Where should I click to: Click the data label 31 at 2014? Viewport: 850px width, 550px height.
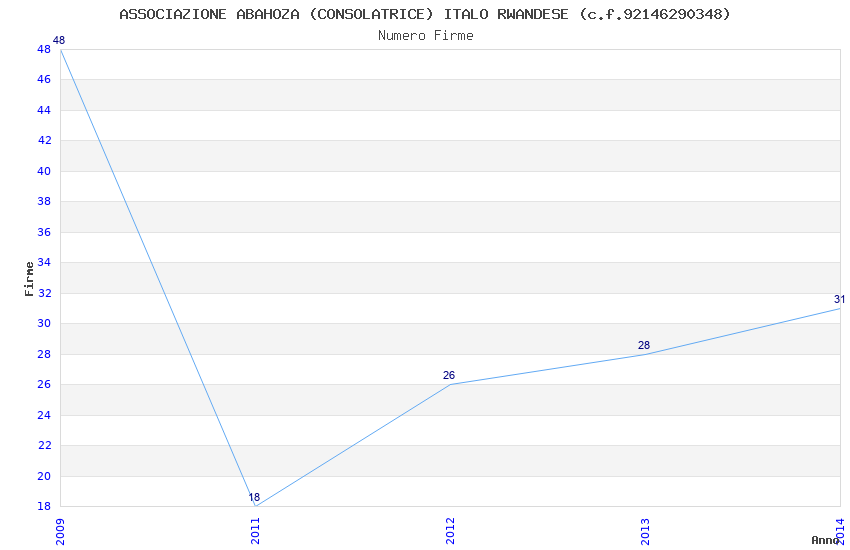click(x=839, y=299)
